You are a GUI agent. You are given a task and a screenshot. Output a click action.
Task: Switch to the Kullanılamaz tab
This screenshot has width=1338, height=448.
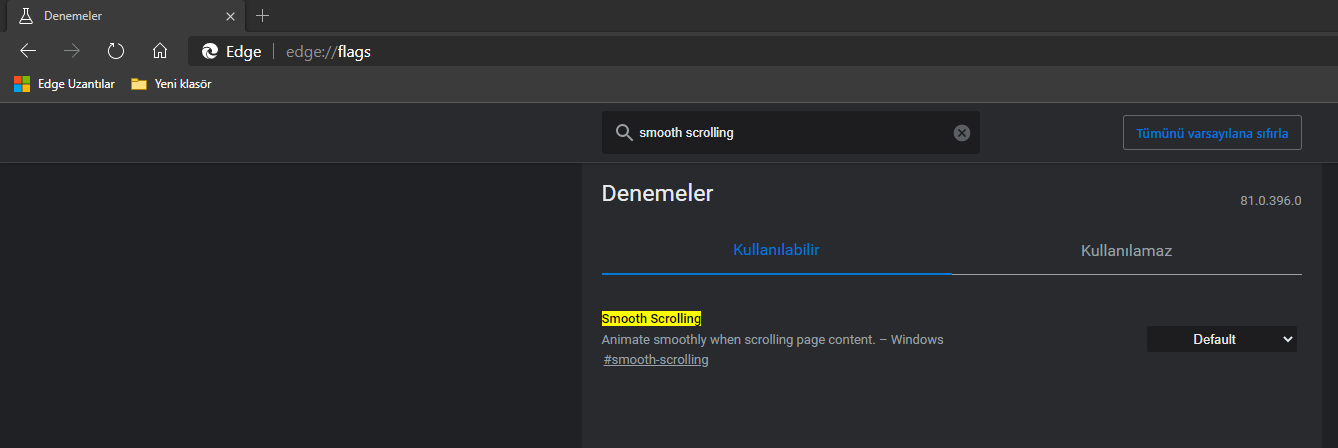pyautogui.click(x=1126, y=251)
